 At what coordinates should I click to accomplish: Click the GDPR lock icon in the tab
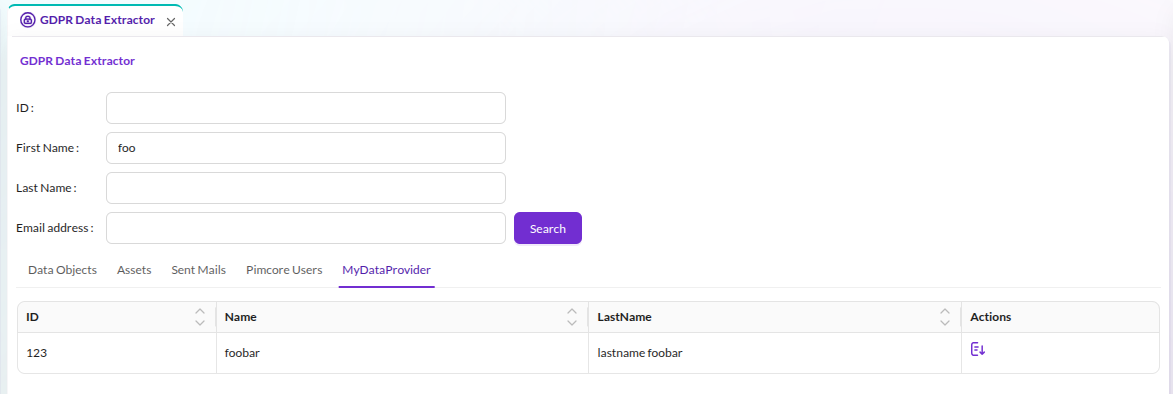[x=27, y=20]
